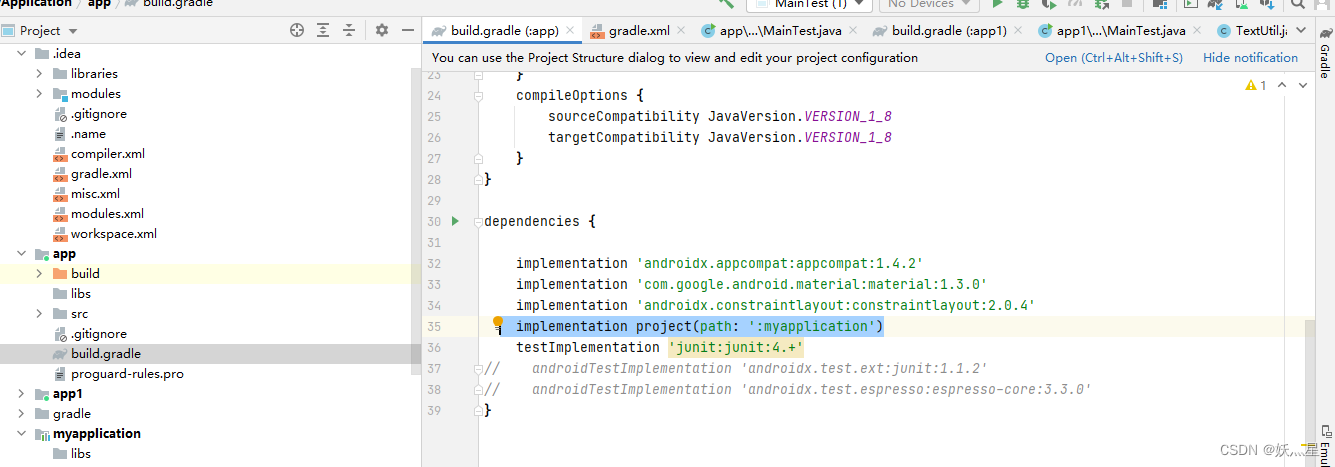This screenshot has width=1335, height=467.
Task: Click the fold end marker at line 27
Action: (478, 158)
